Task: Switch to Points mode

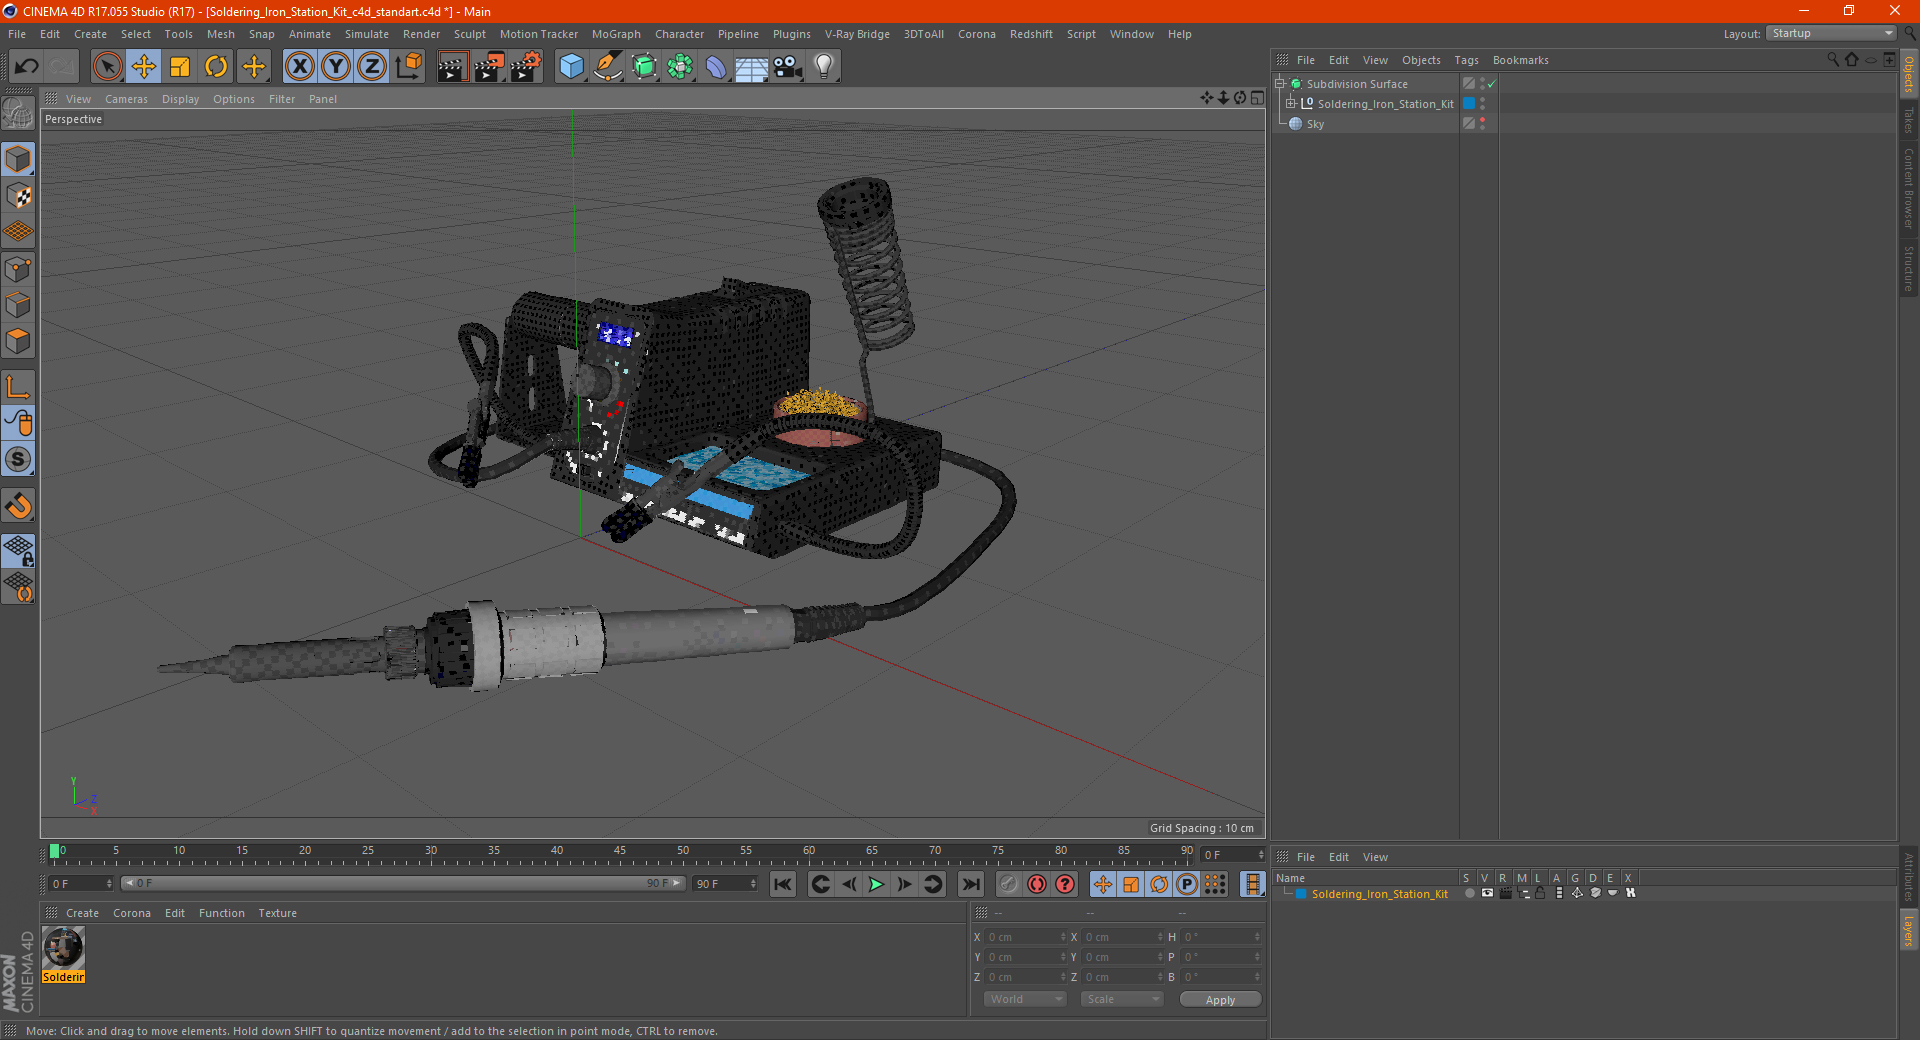Action: (18, 269)
